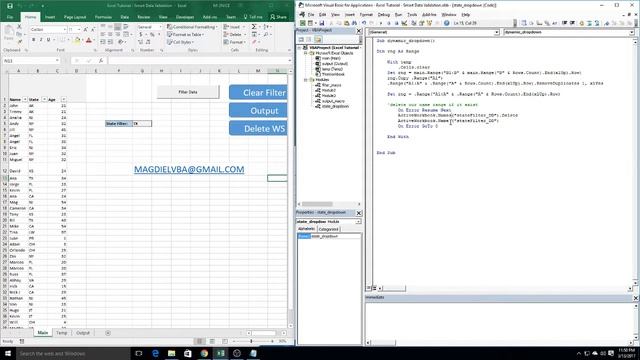Screen dimensions: 640x360
Task: Open the font name Calibri dropdown
Action: (64, 30)
